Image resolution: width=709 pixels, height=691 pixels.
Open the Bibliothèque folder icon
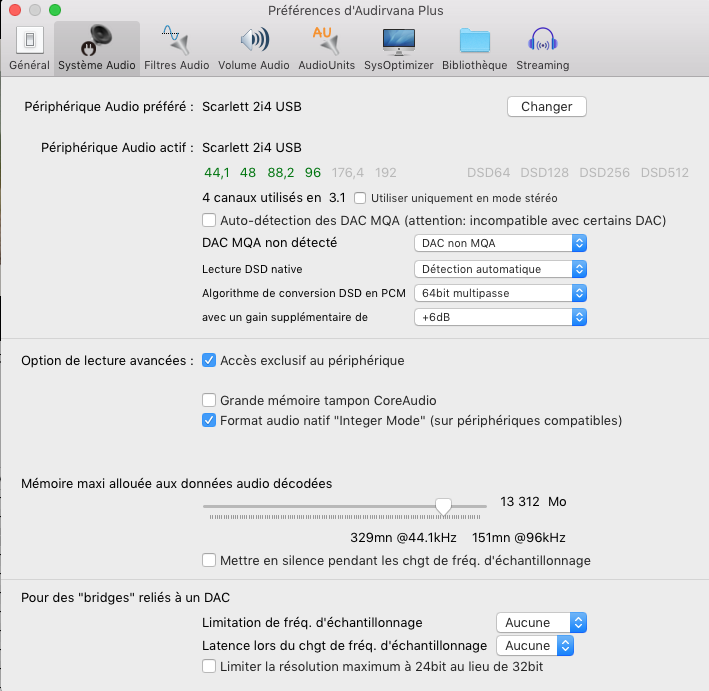(475, 40)
